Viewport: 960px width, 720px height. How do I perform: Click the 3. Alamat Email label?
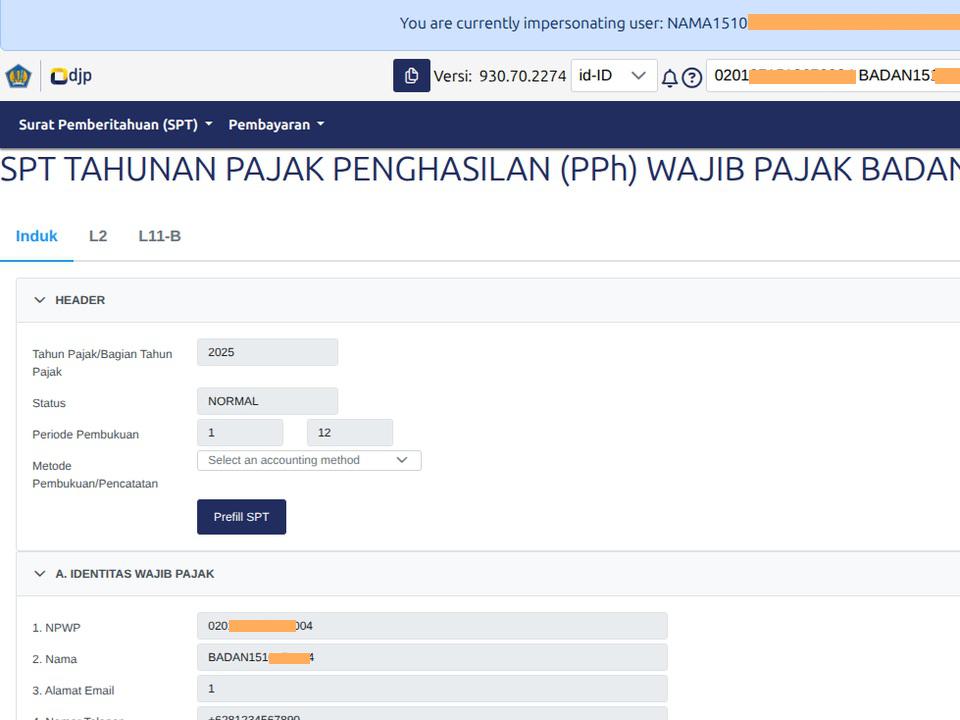(73, 690)
